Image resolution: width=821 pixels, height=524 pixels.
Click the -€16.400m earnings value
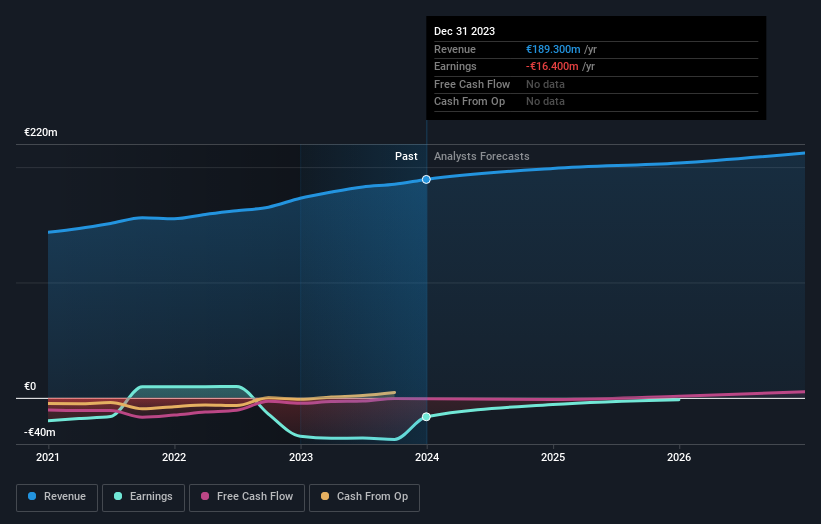tap(552, 66)
